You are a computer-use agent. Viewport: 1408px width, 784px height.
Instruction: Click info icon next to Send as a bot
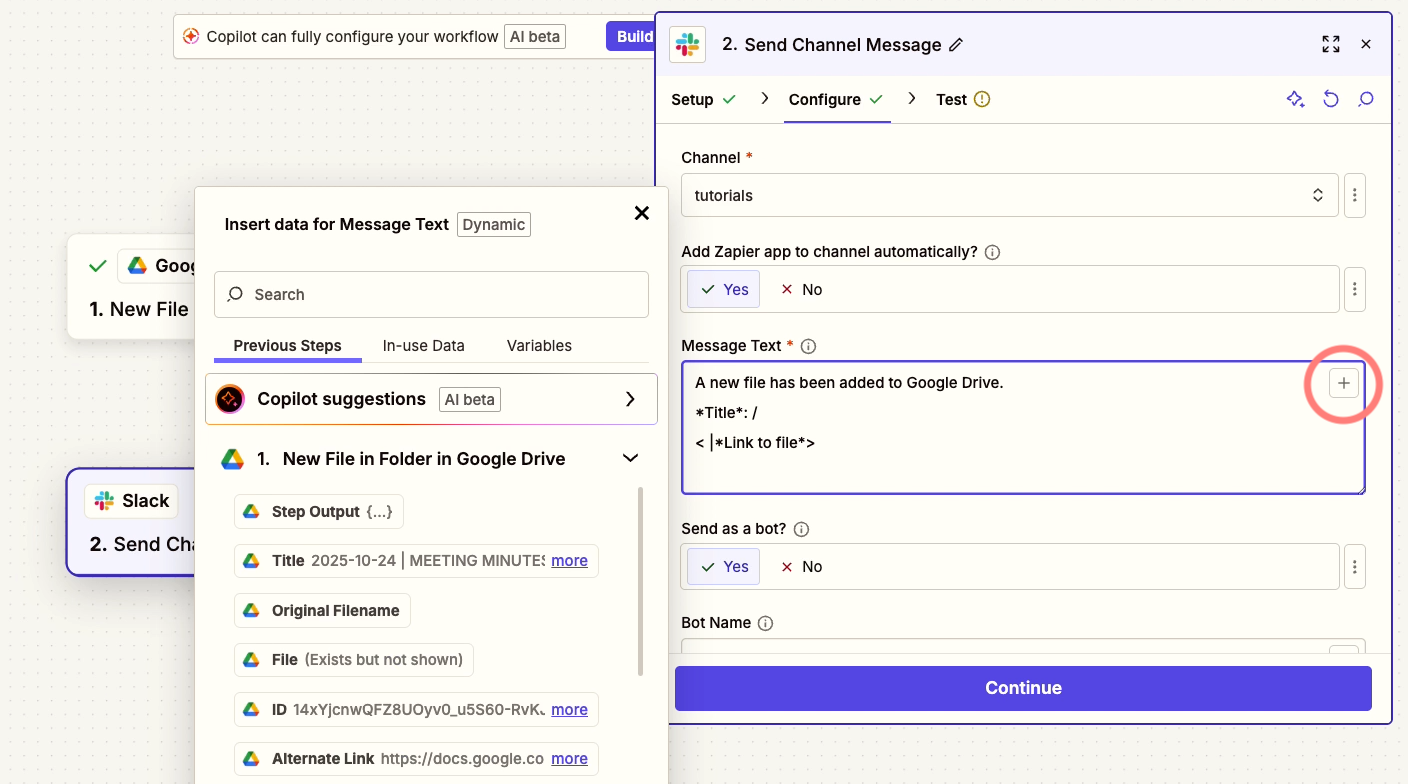pyautogui.click(x=802, y=529)
